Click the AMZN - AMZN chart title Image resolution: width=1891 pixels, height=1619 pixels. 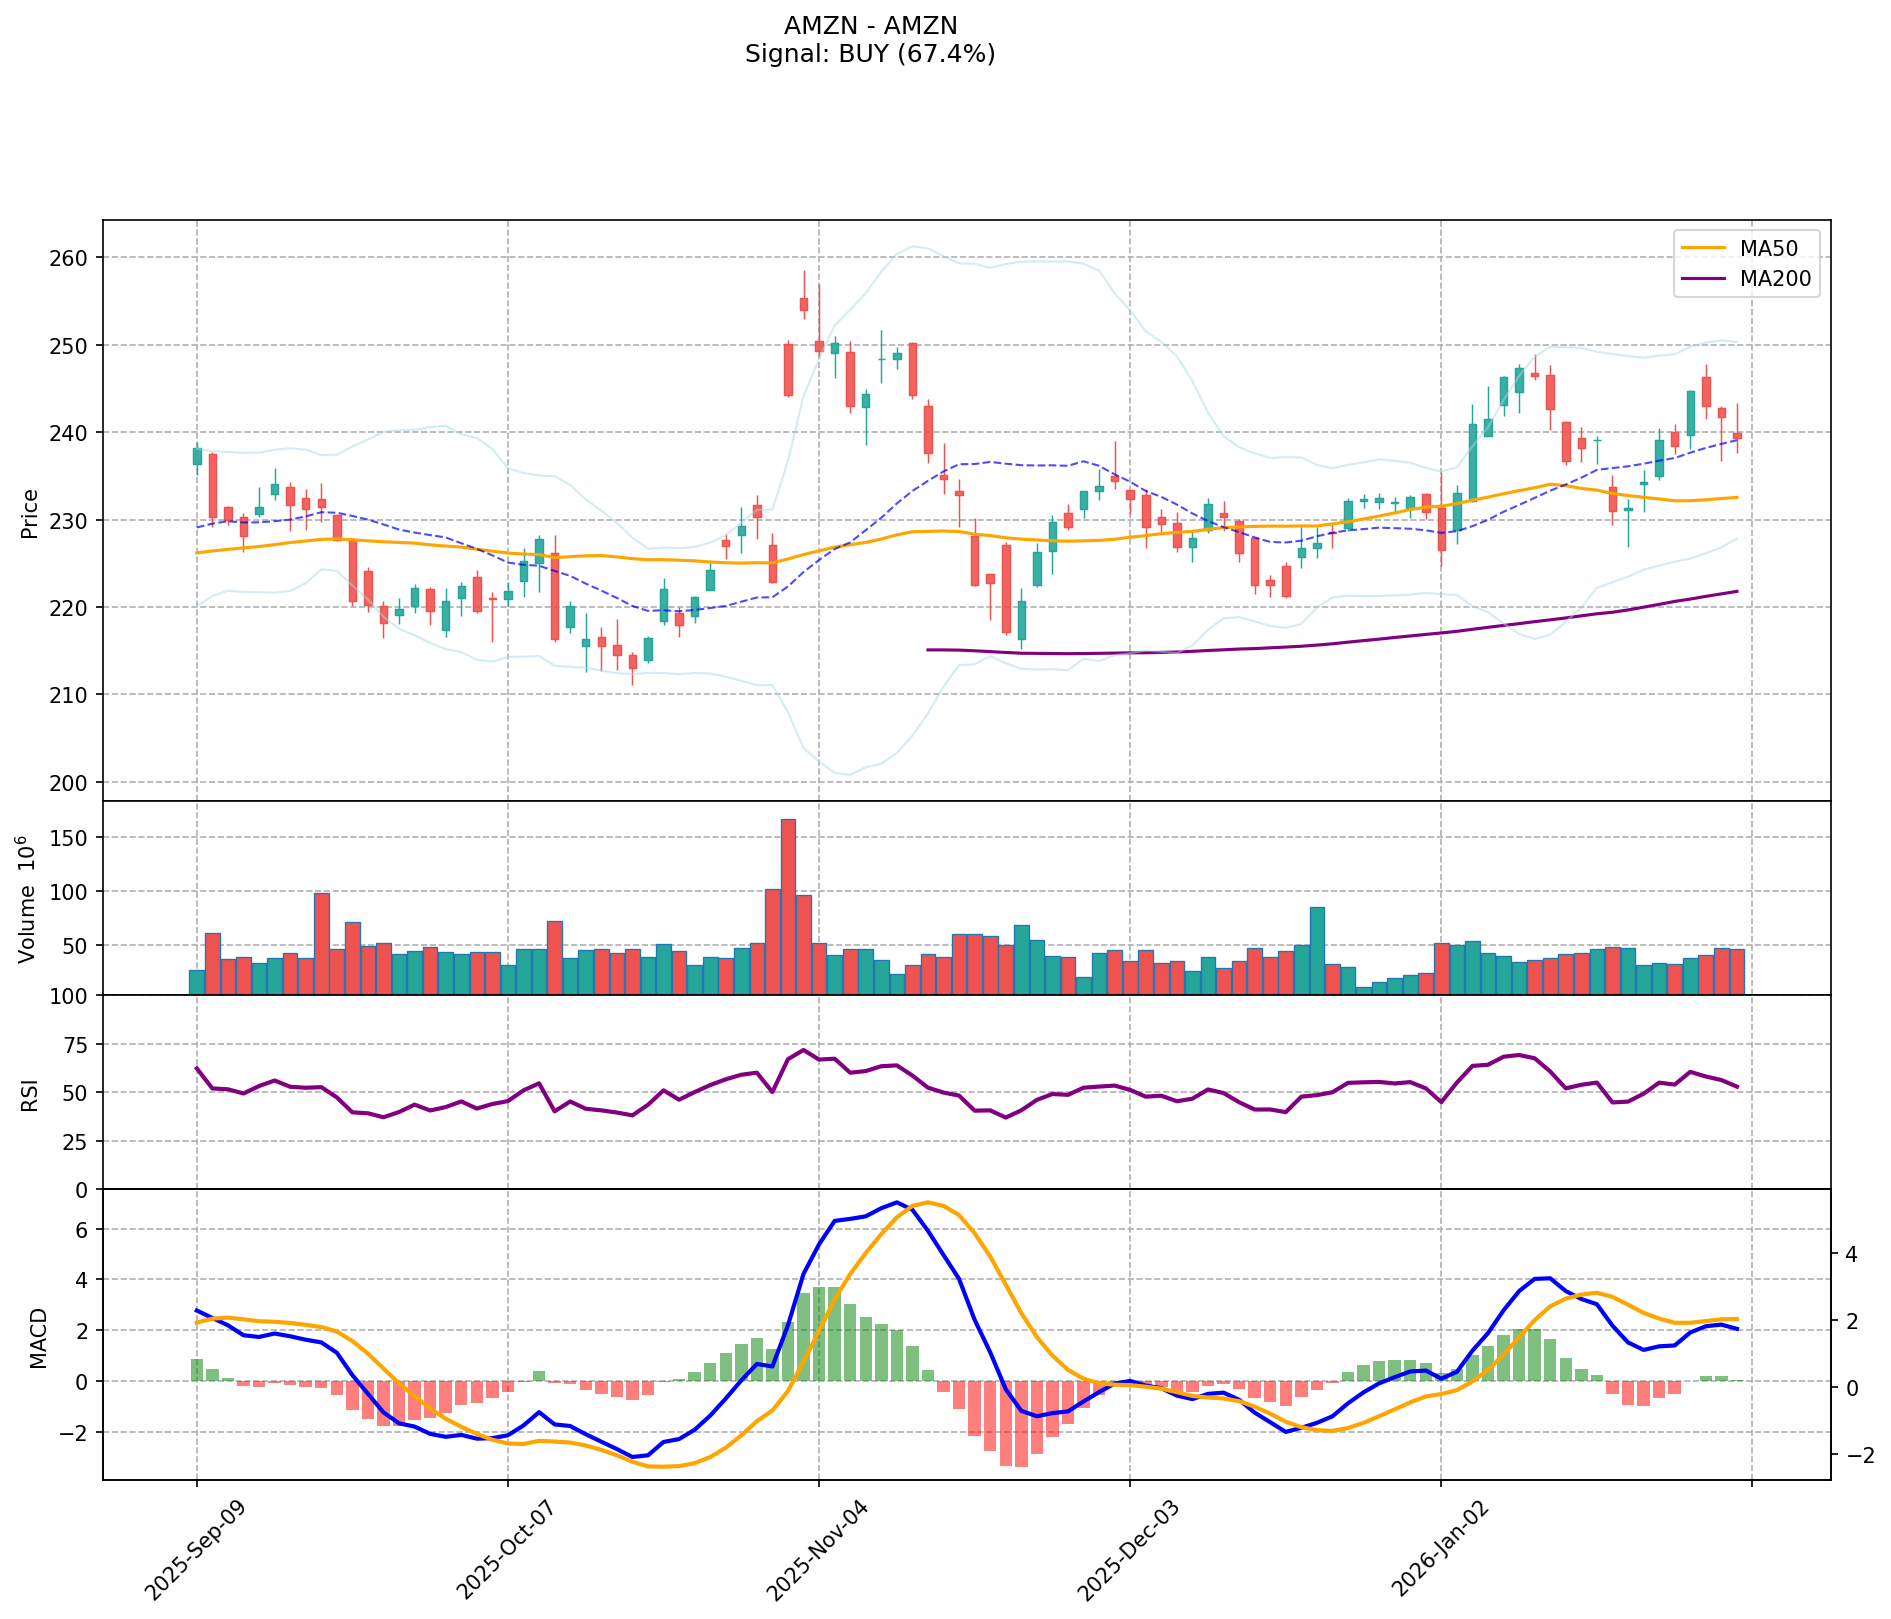tap(870, 26)
